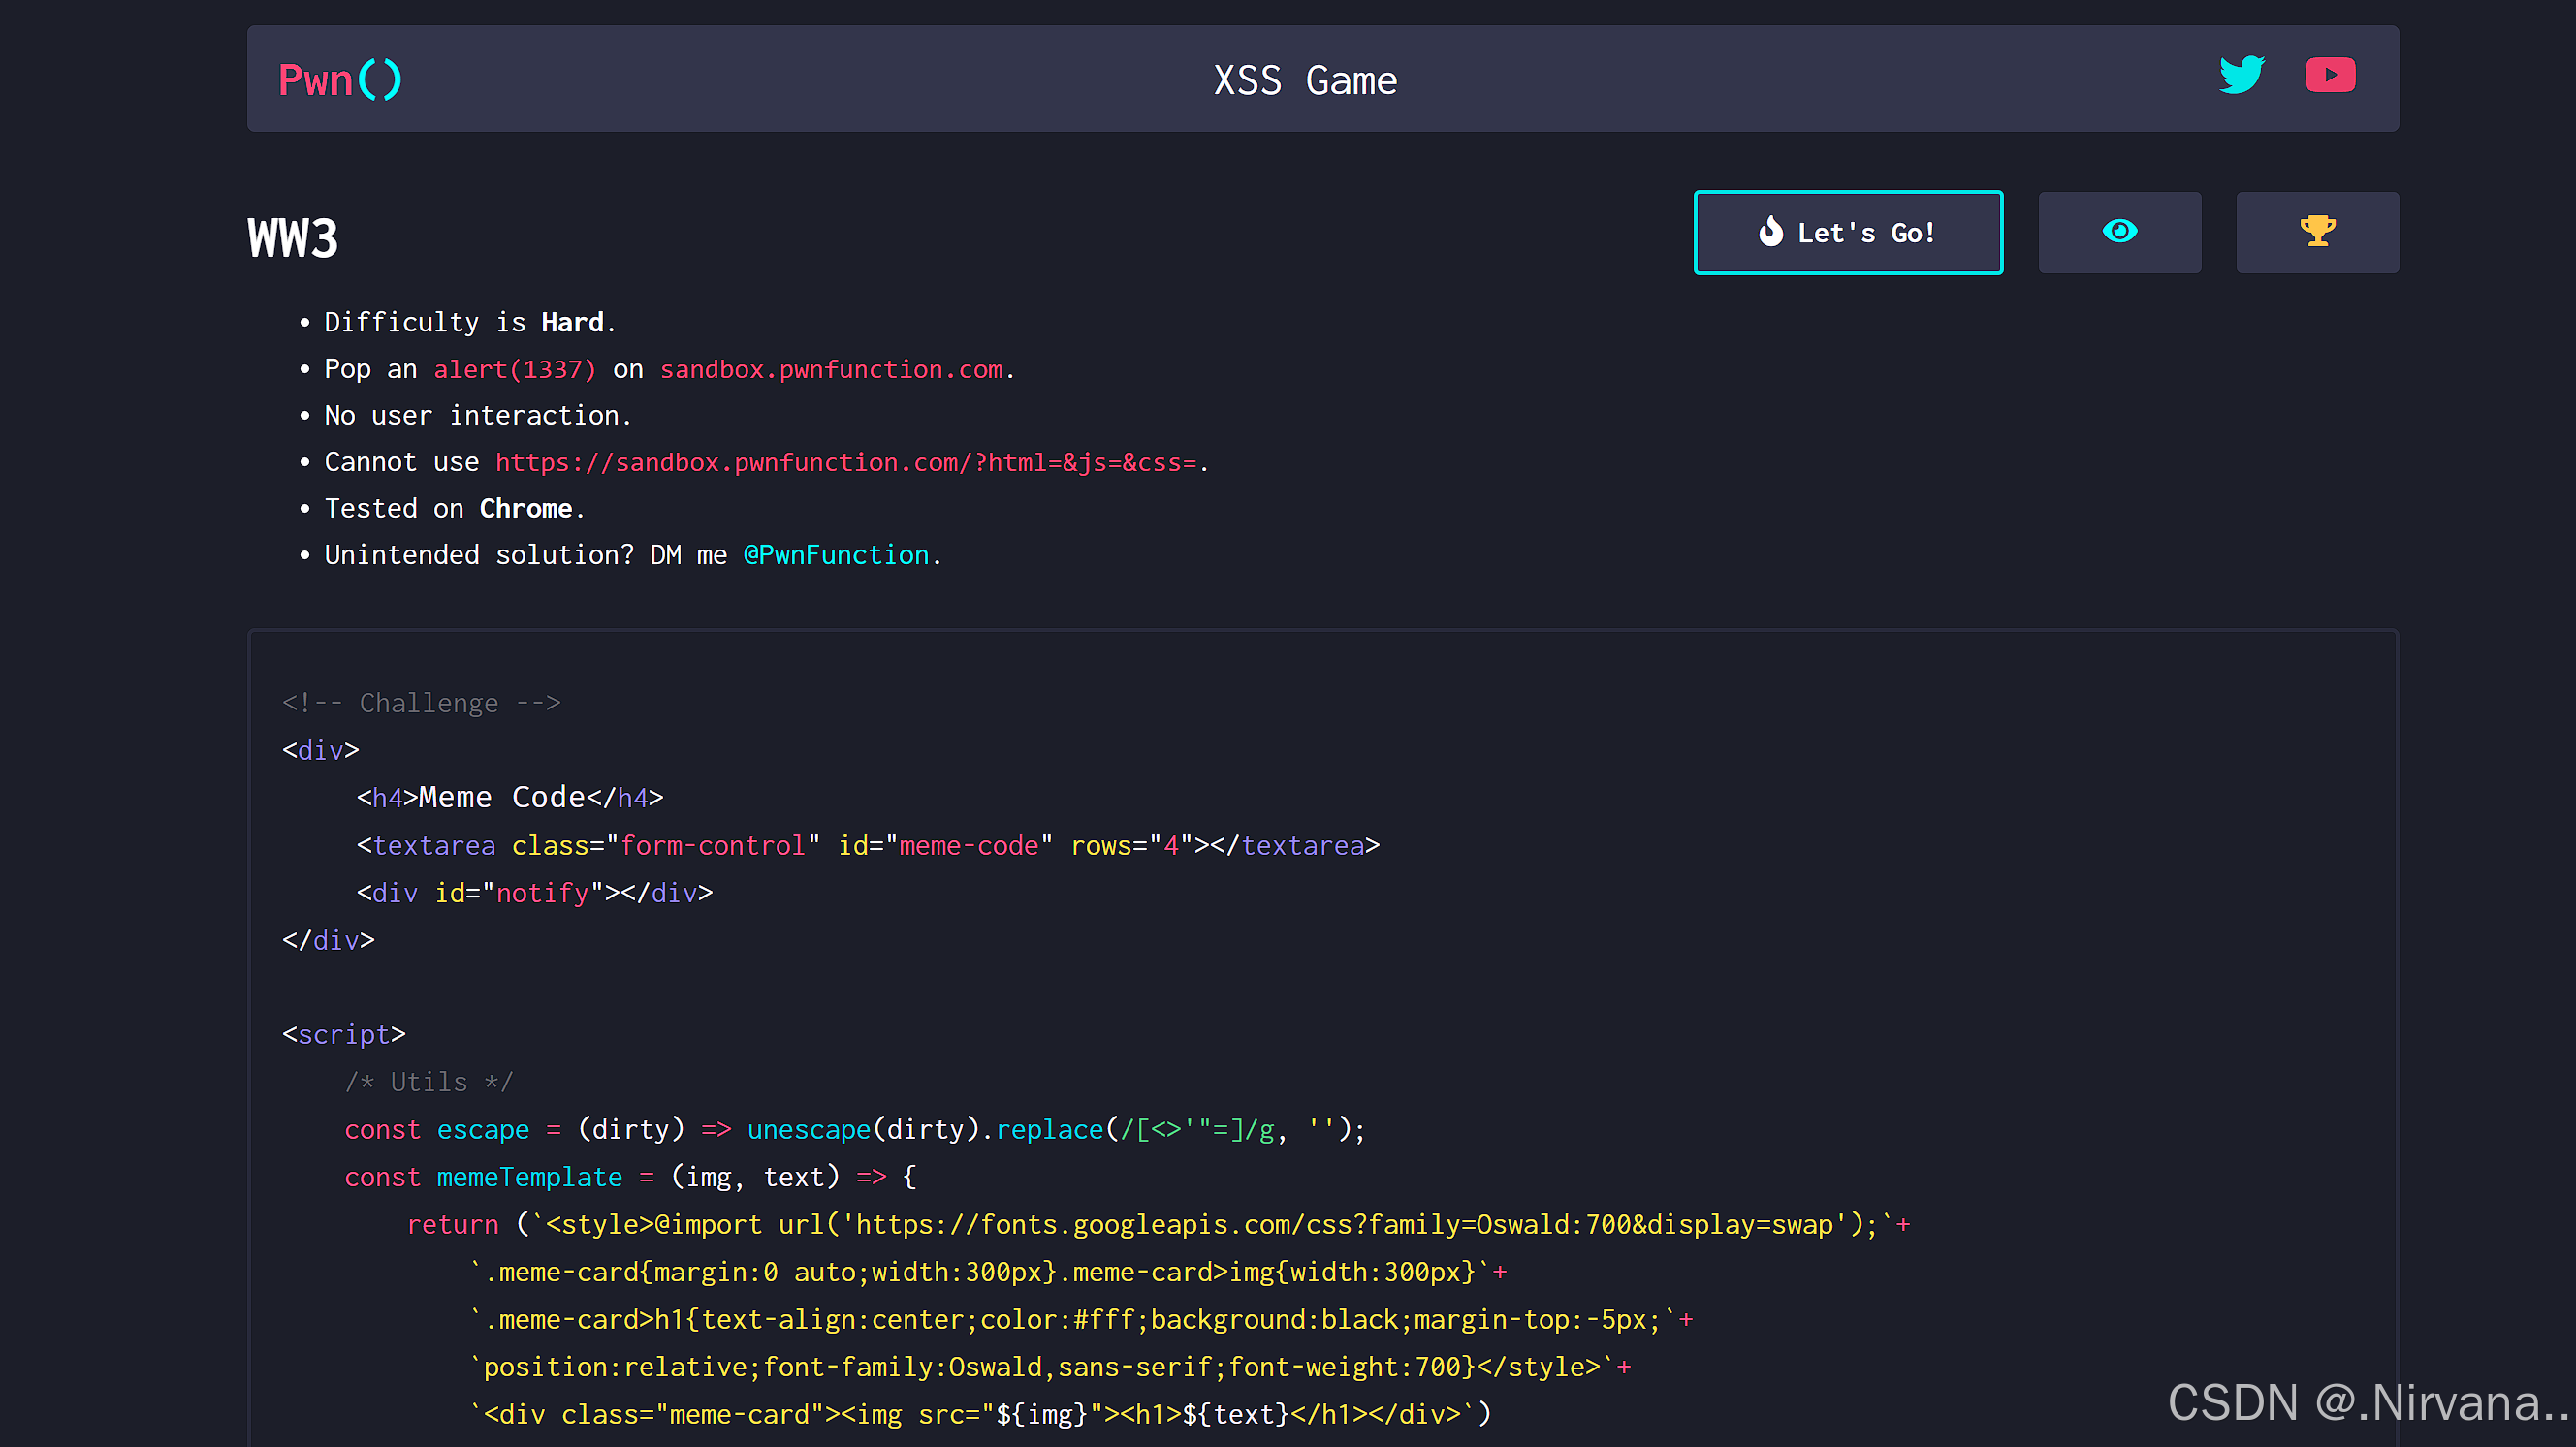Click the alert(1337) code text

click(x=514, y=369)
